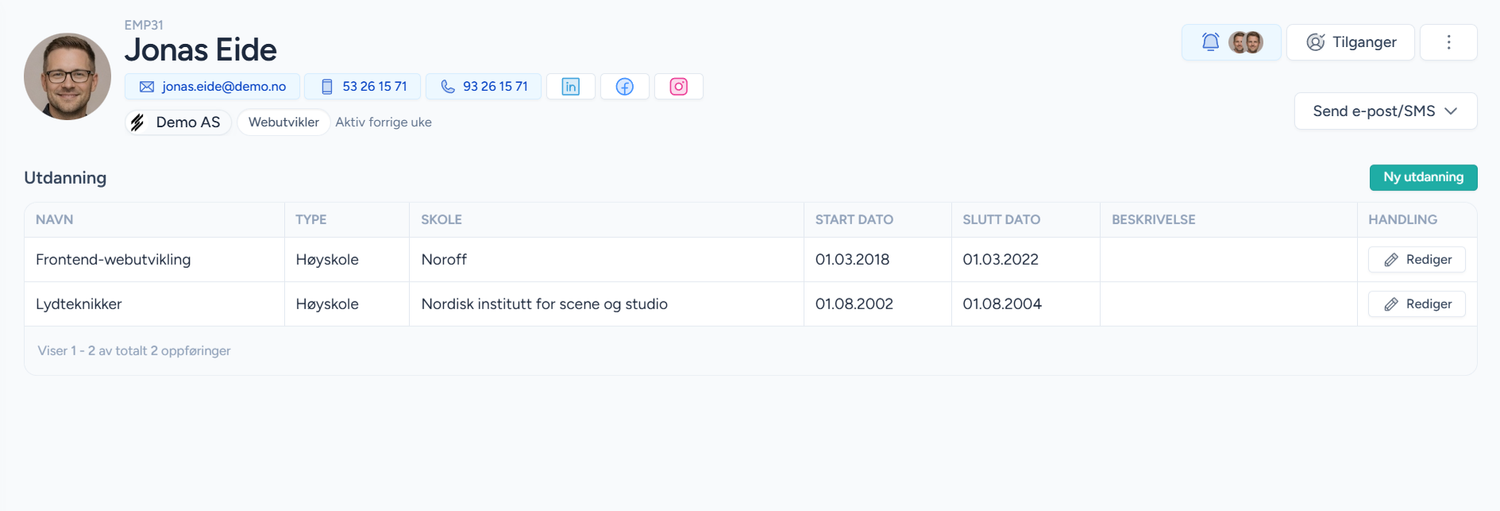Open the three-dot more options menu

[x=1448, y=42]
